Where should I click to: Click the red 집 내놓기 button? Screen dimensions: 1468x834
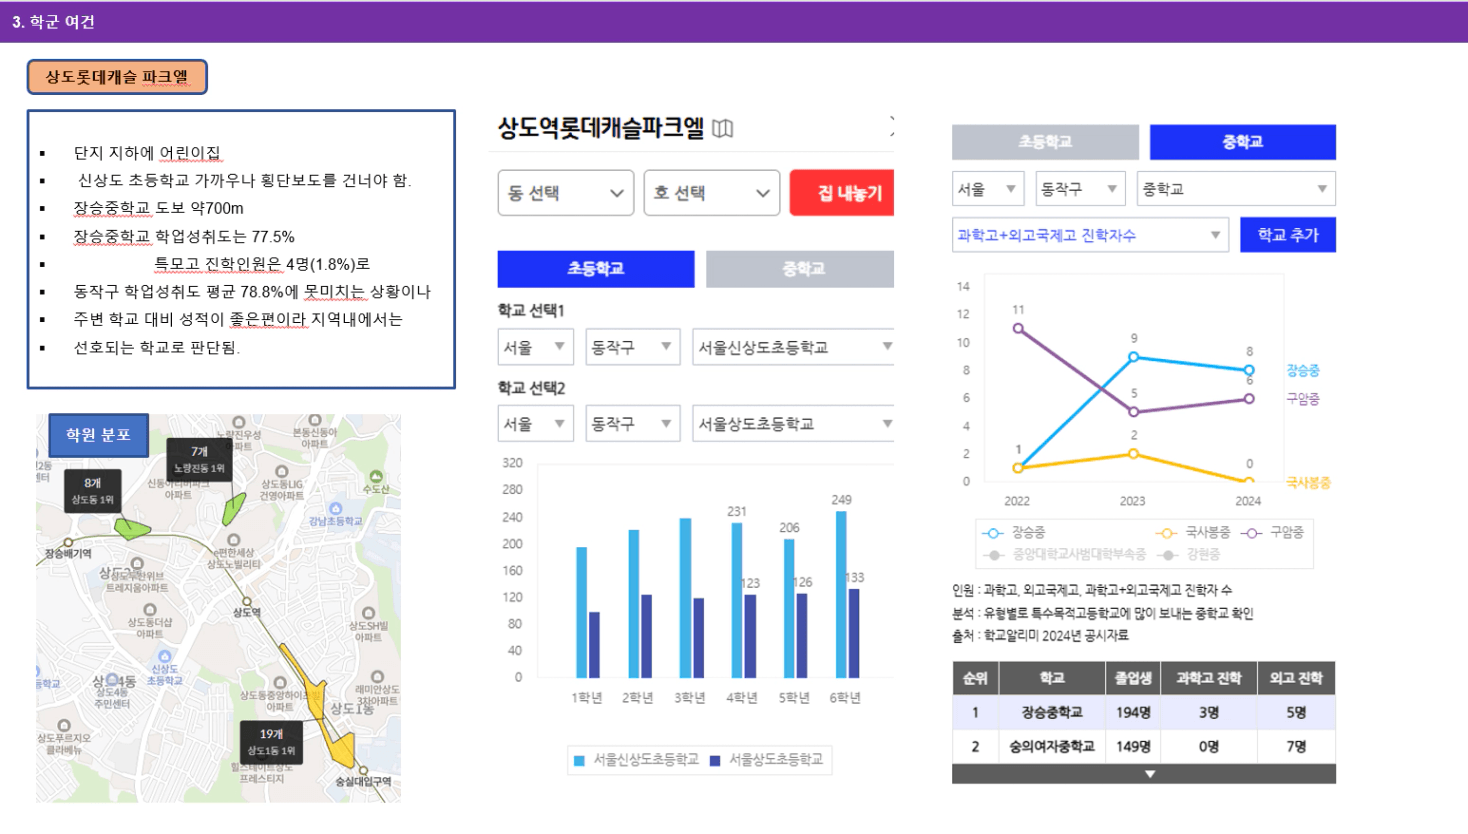[842, 193]
